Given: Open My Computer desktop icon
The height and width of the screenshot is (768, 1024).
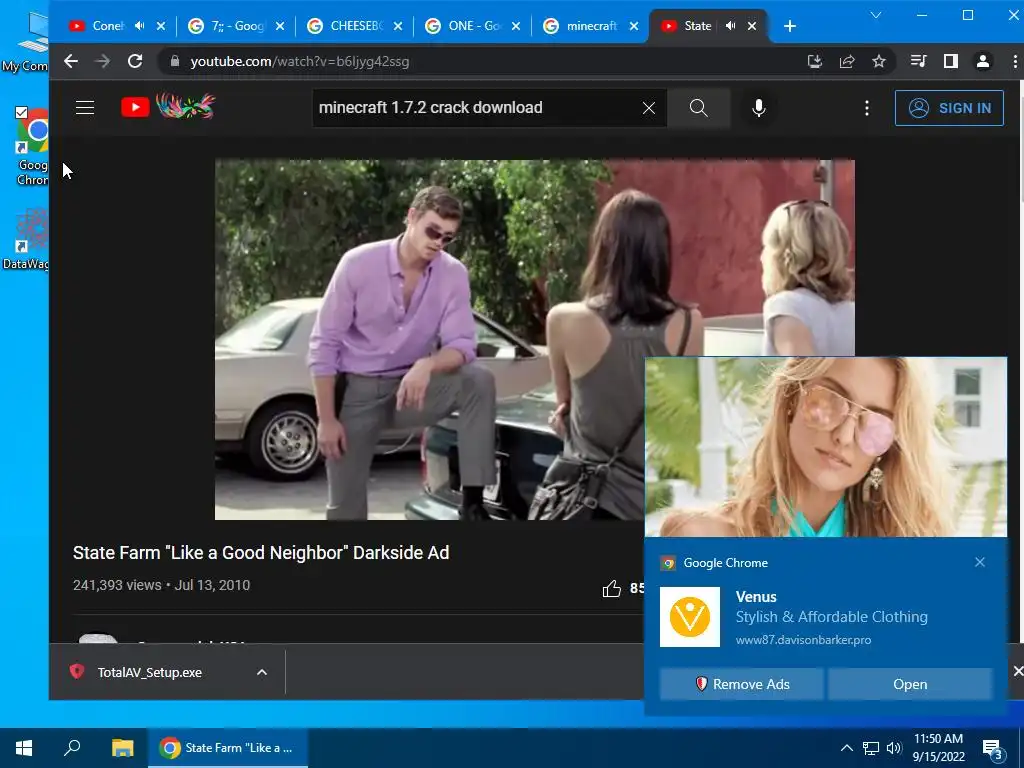Looking at the screenshot, I should point(26,42).
